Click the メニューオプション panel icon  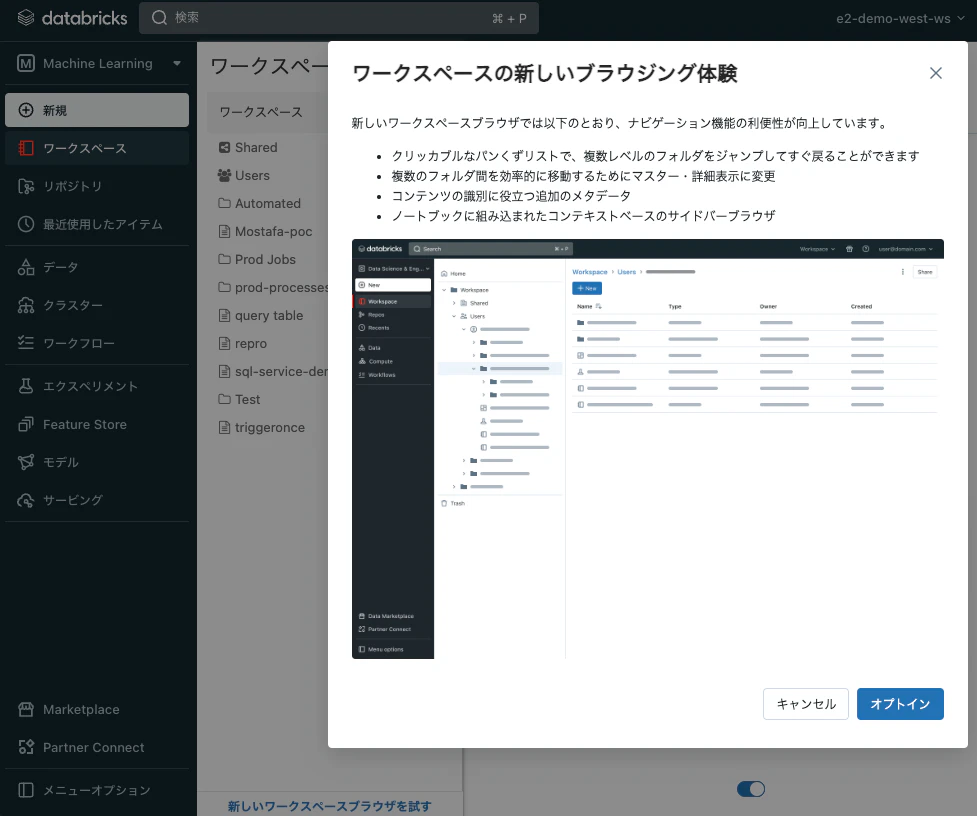26,790
